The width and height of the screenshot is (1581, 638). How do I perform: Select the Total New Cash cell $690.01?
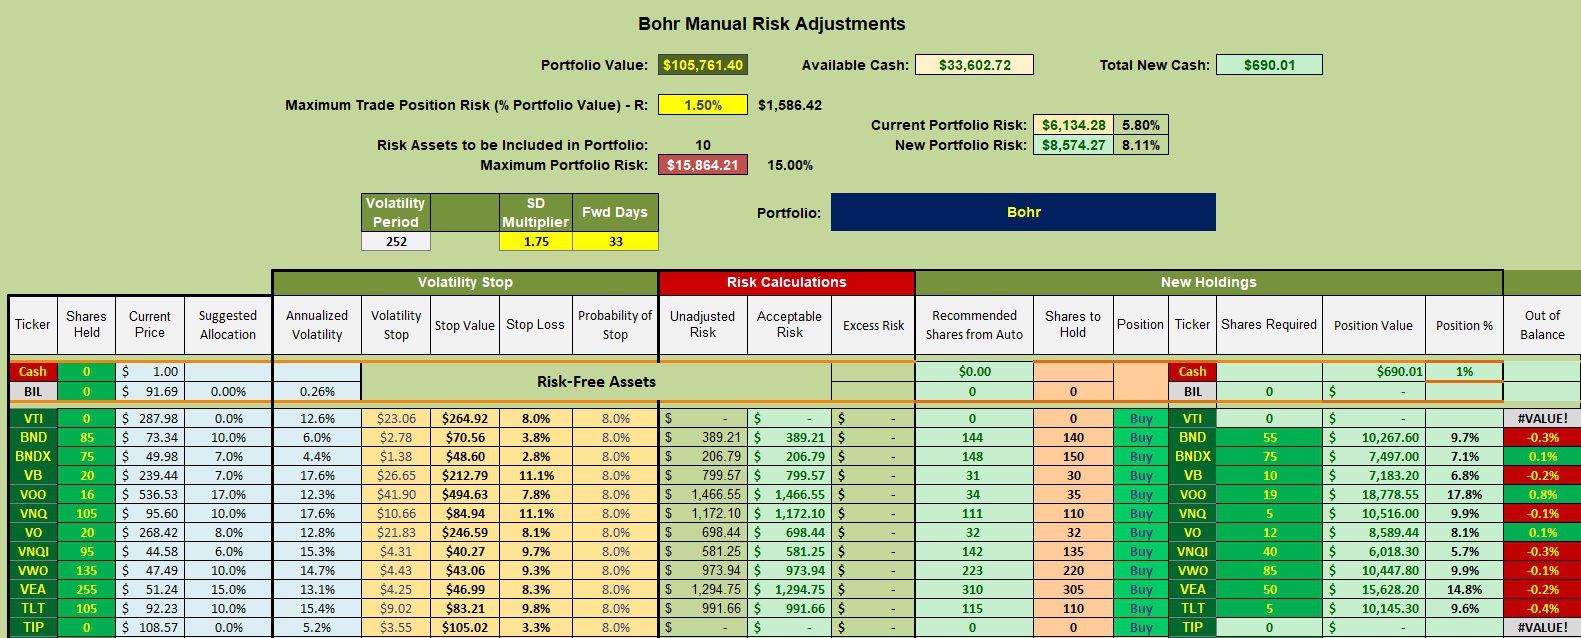(1269, 65)
